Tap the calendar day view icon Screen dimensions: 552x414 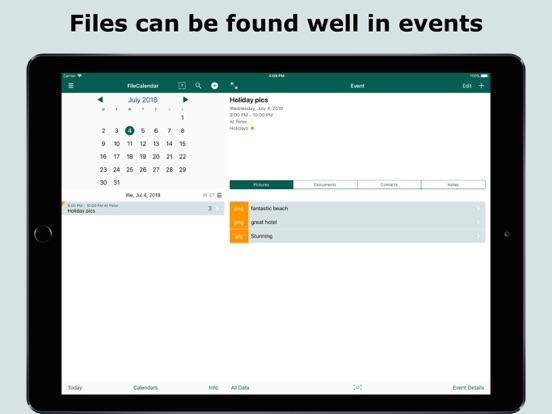(x=182, y=86)
